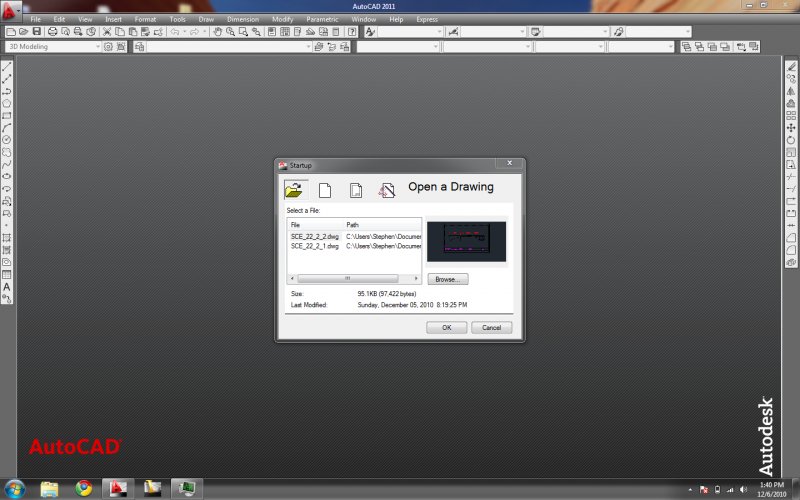Open the 3D Modeling workspace dropdown
800x500 pixels.
pos(53,47)
